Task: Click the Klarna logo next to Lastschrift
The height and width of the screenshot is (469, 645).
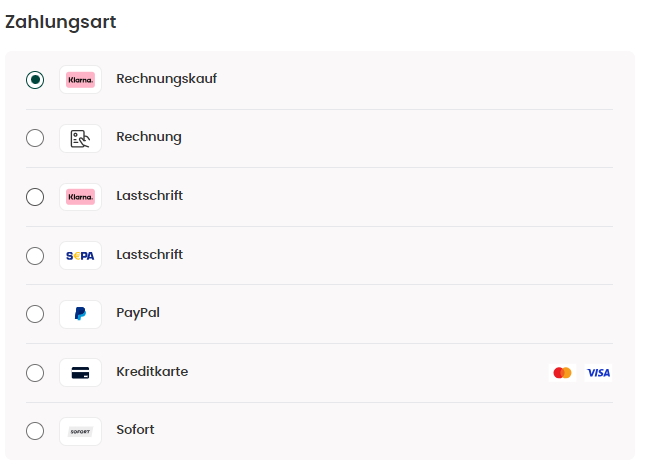Action: point(80,197)
